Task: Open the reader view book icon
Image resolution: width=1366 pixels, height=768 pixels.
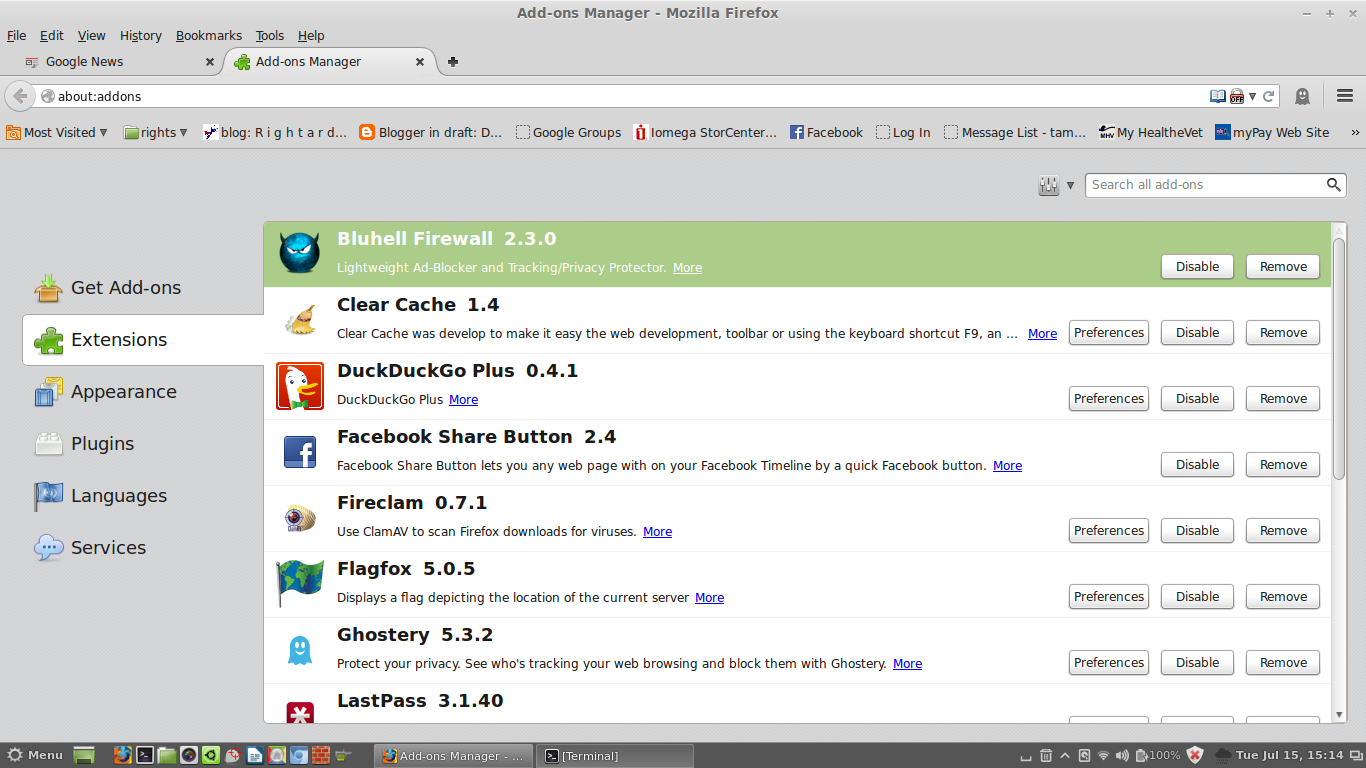Action: click(x=1217, y=96)
